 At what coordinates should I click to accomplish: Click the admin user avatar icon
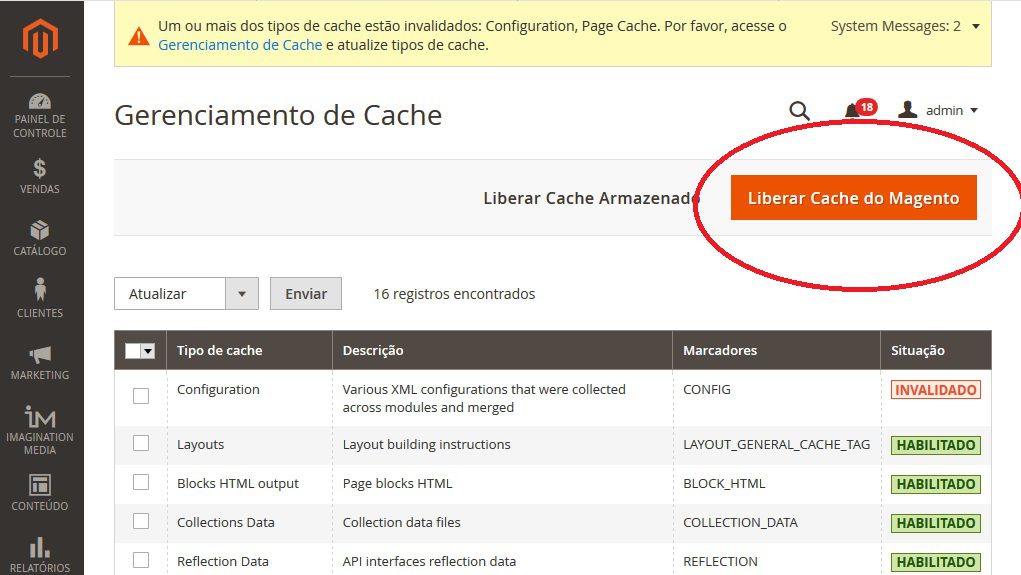(907, 109)
